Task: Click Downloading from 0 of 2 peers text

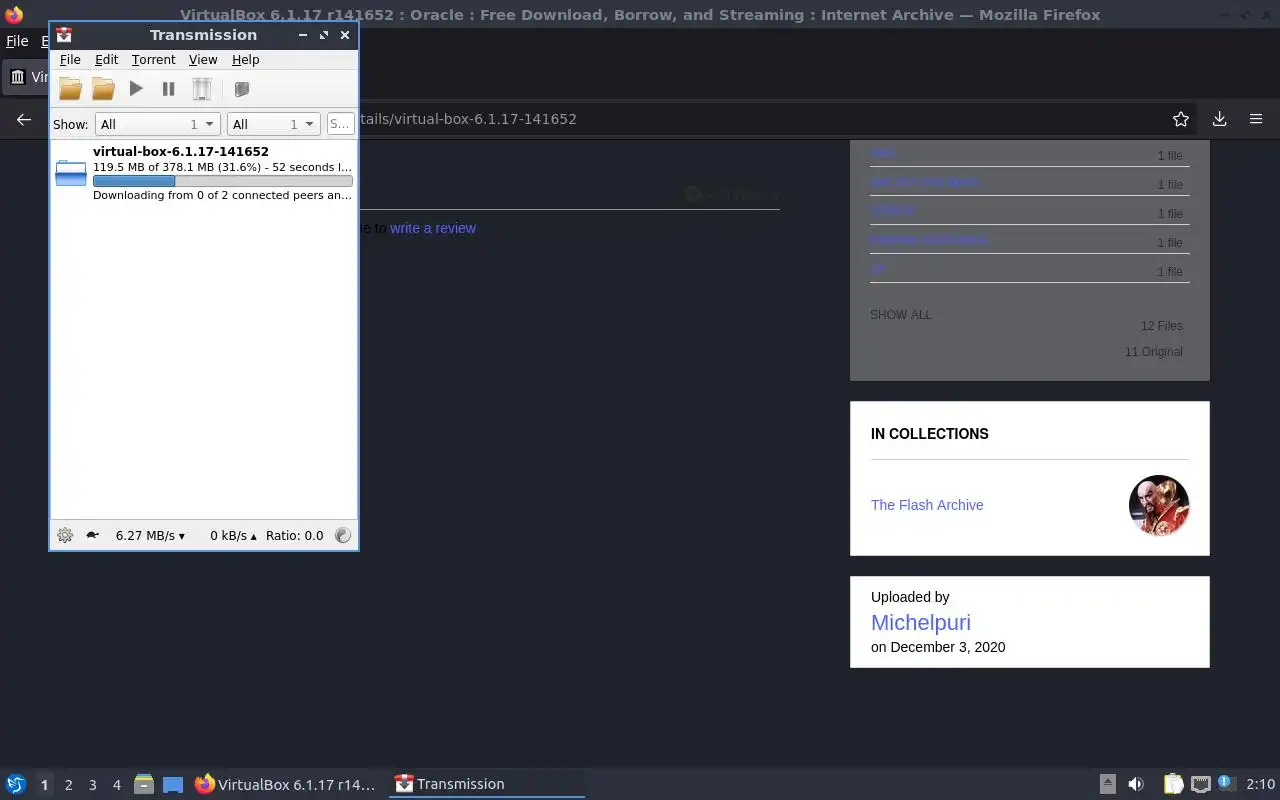Action: [222, 195]
